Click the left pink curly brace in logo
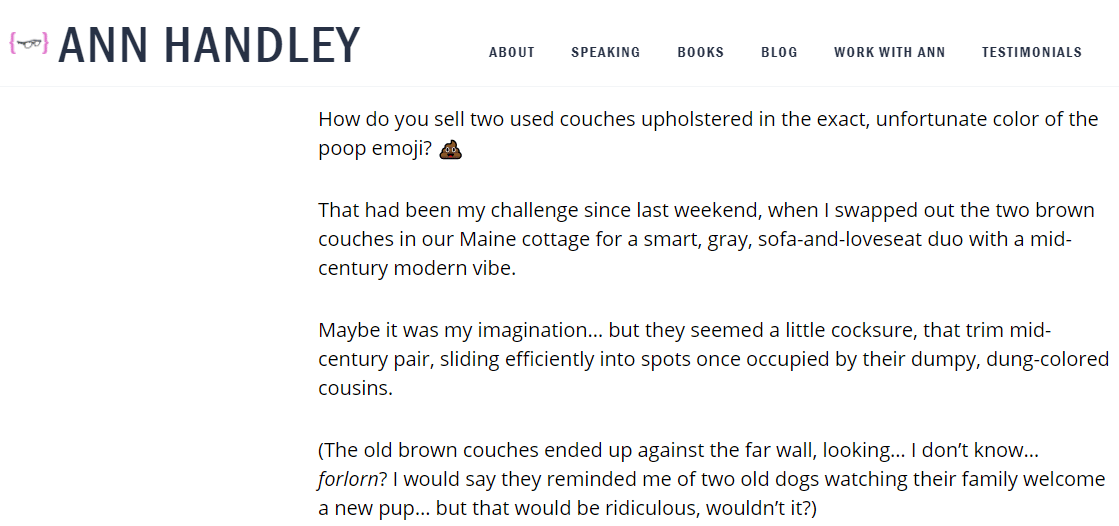This screenshot has width=1119, height=526. (x=13, y=44)
